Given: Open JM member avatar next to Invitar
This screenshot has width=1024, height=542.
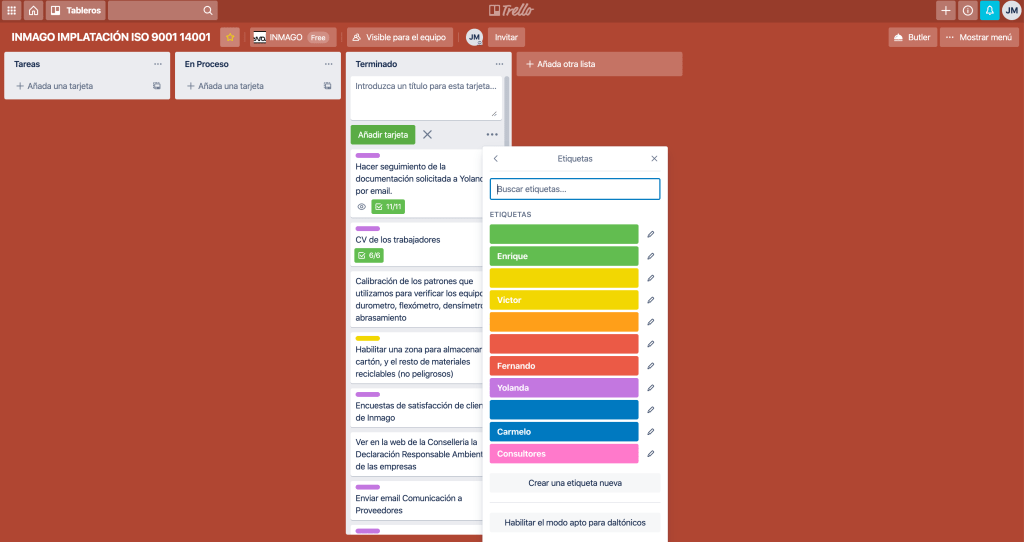Looking at the screenshot, I should click(474, 37).
